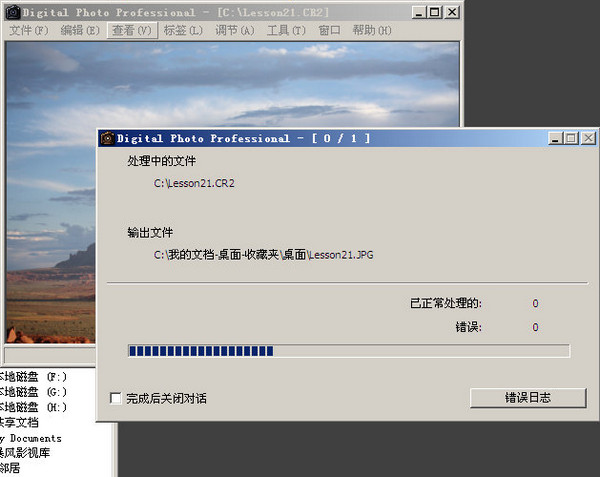Expand the 工具(T) menu
This screenshot has height=477, width=600.
pos(286,31)
